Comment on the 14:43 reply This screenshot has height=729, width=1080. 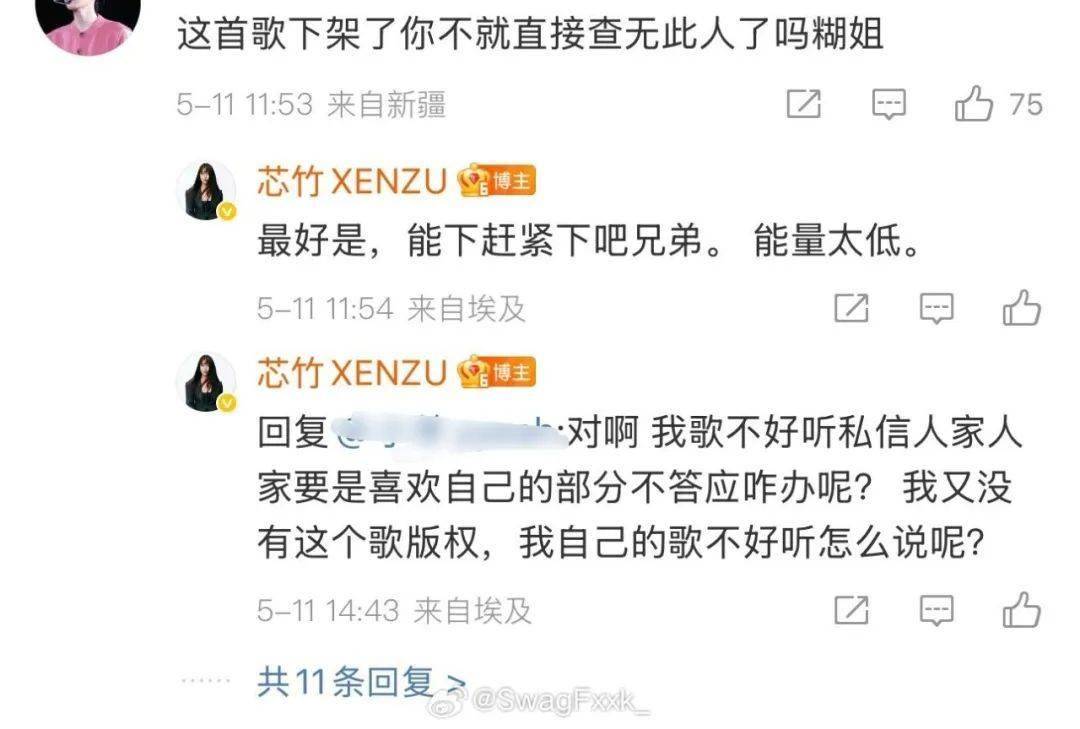937,610
